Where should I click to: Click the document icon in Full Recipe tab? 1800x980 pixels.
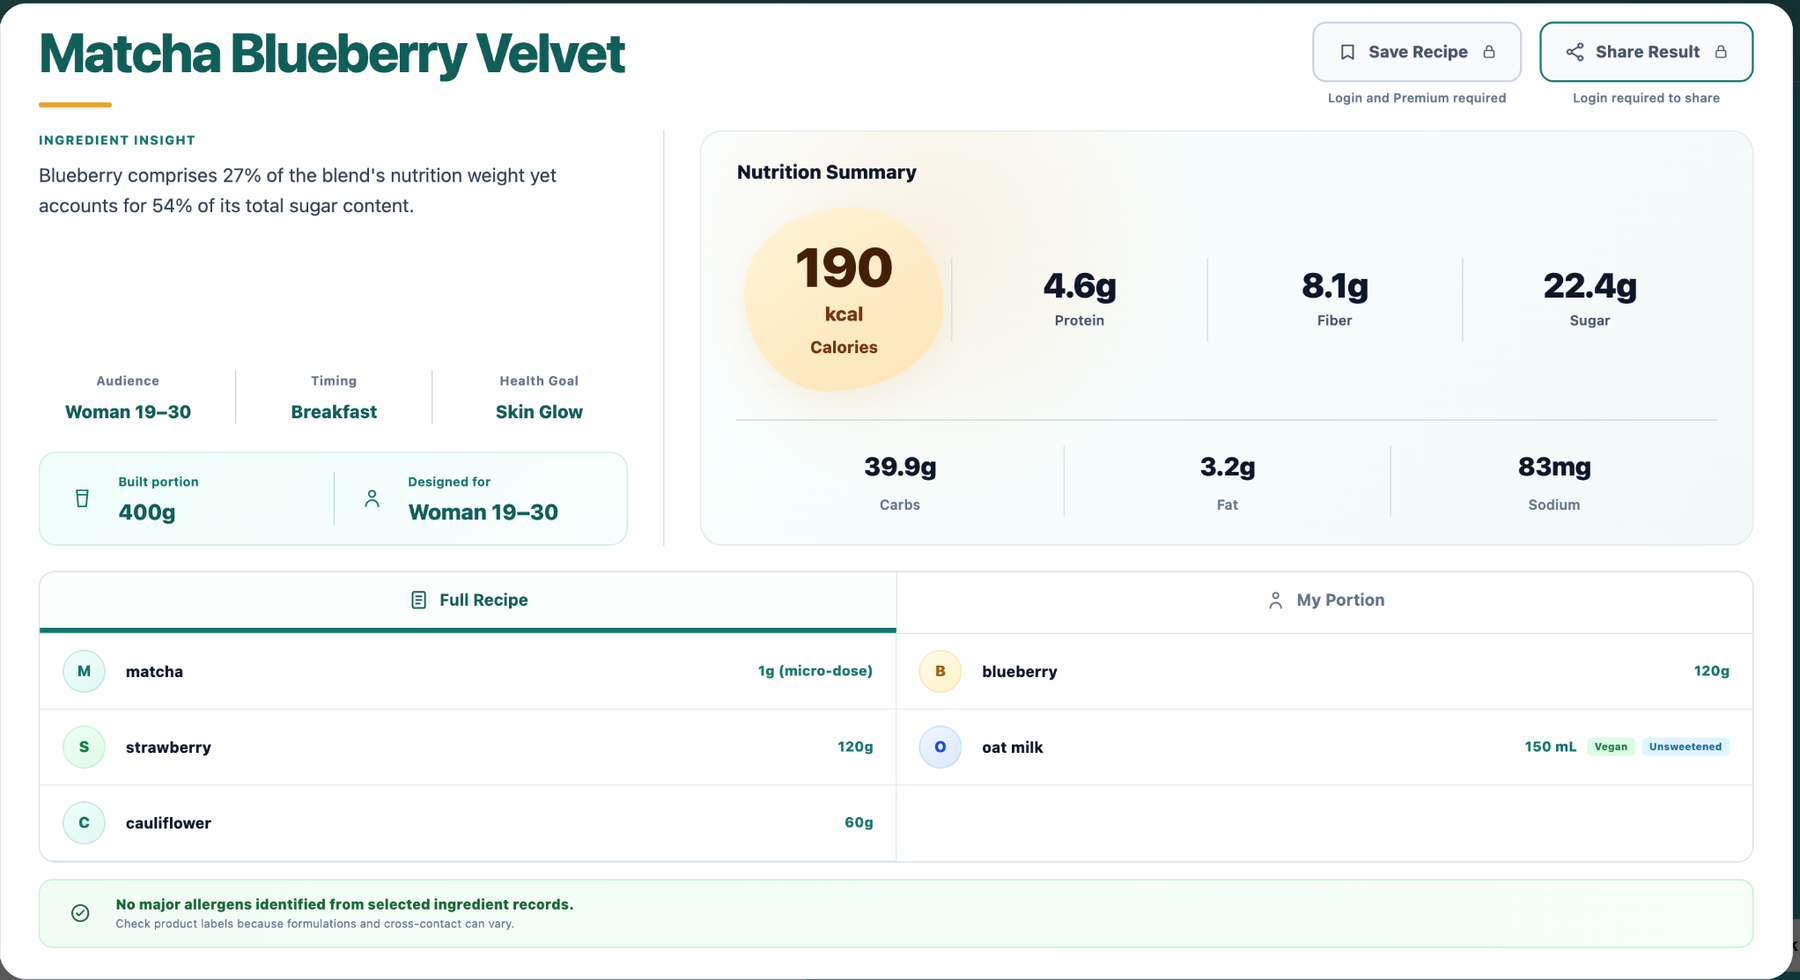(419, 600)
